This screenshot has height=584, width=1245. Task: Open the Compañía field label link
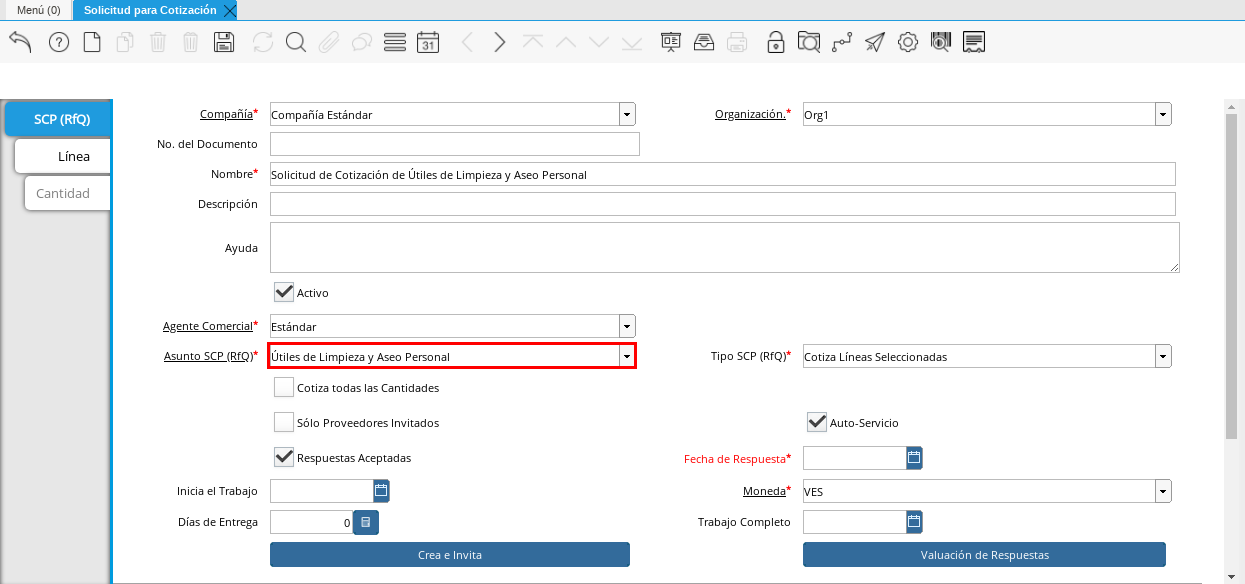(226, 114)
